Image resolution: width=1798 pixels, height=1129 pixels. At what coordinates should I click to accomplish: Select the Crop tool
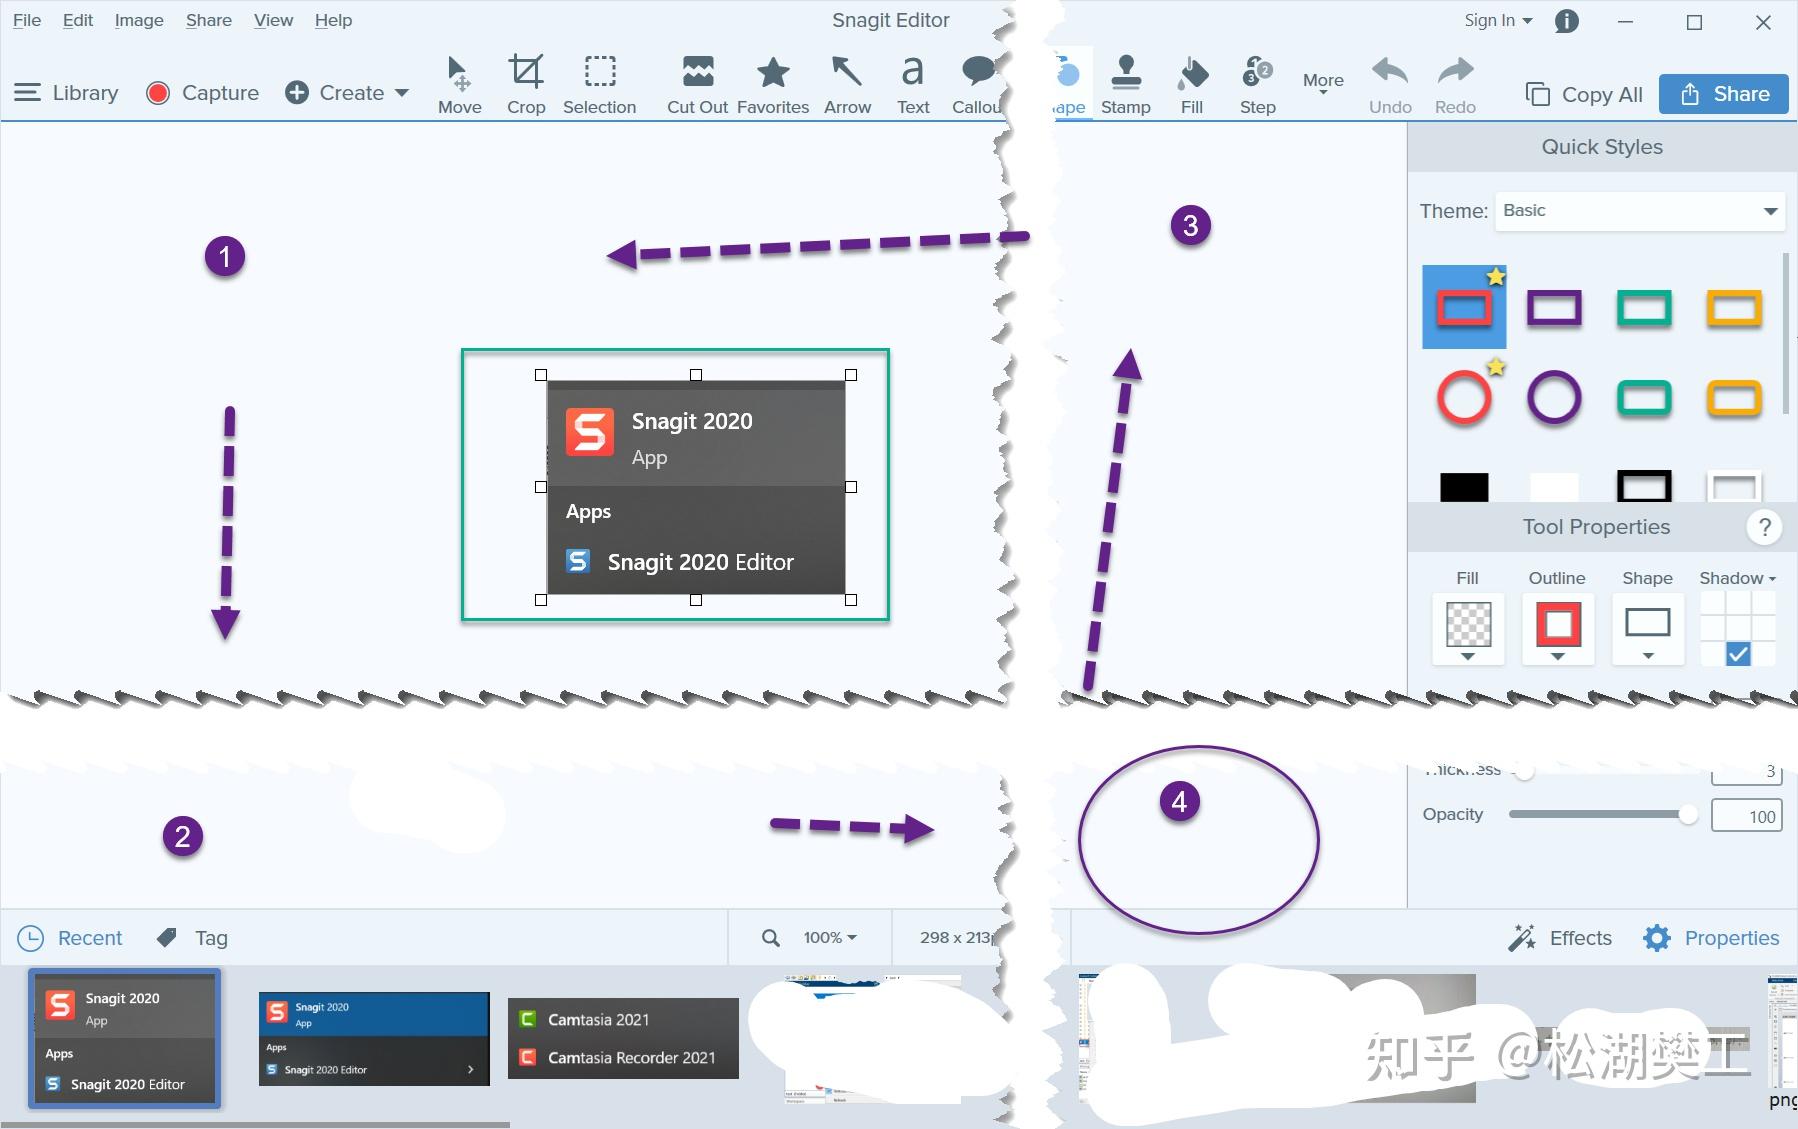(526, 85)
